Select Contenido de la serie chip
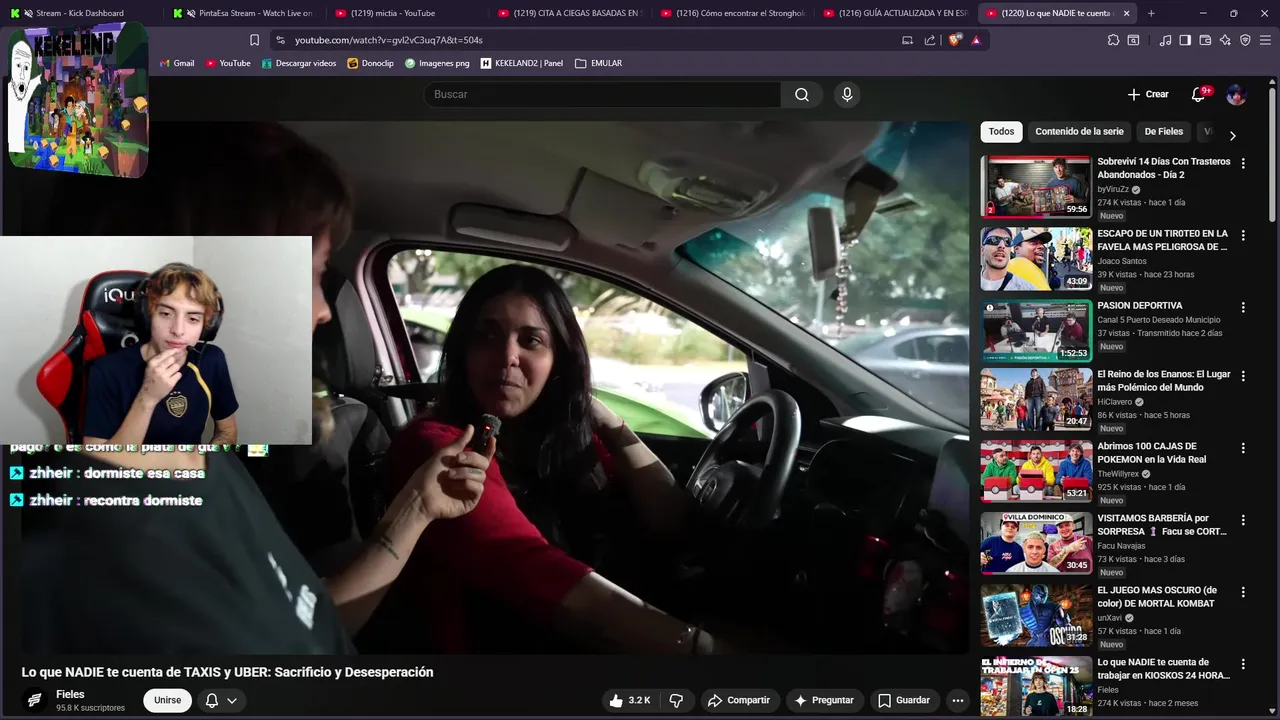This screenshot has height=720, width=1280. (1079, 131)
